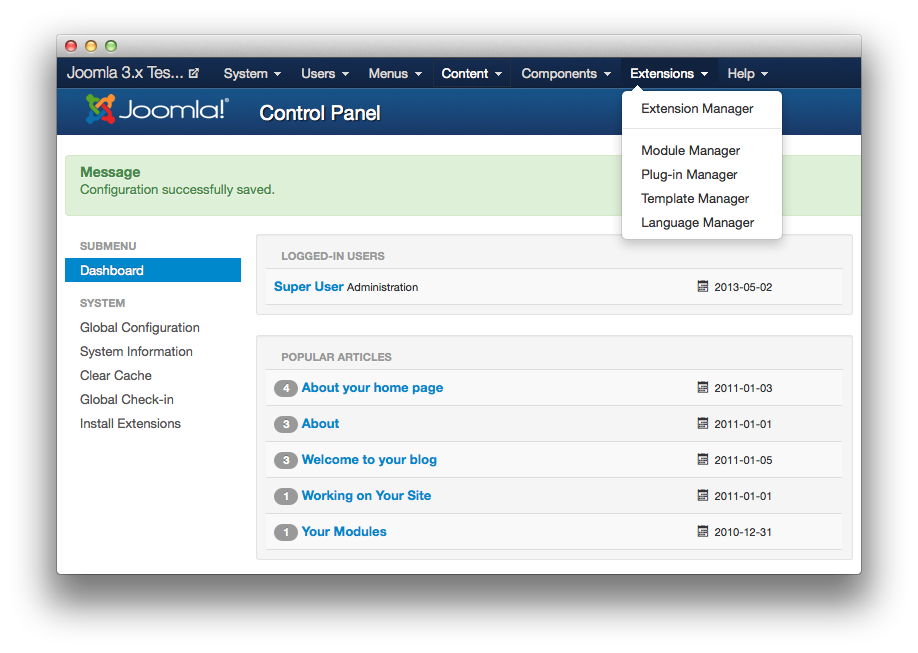This screenshot has width=918, height=653.
Task: Select Extension Manager from the menu
Action: pyautogui.click(x=697, y=109)
